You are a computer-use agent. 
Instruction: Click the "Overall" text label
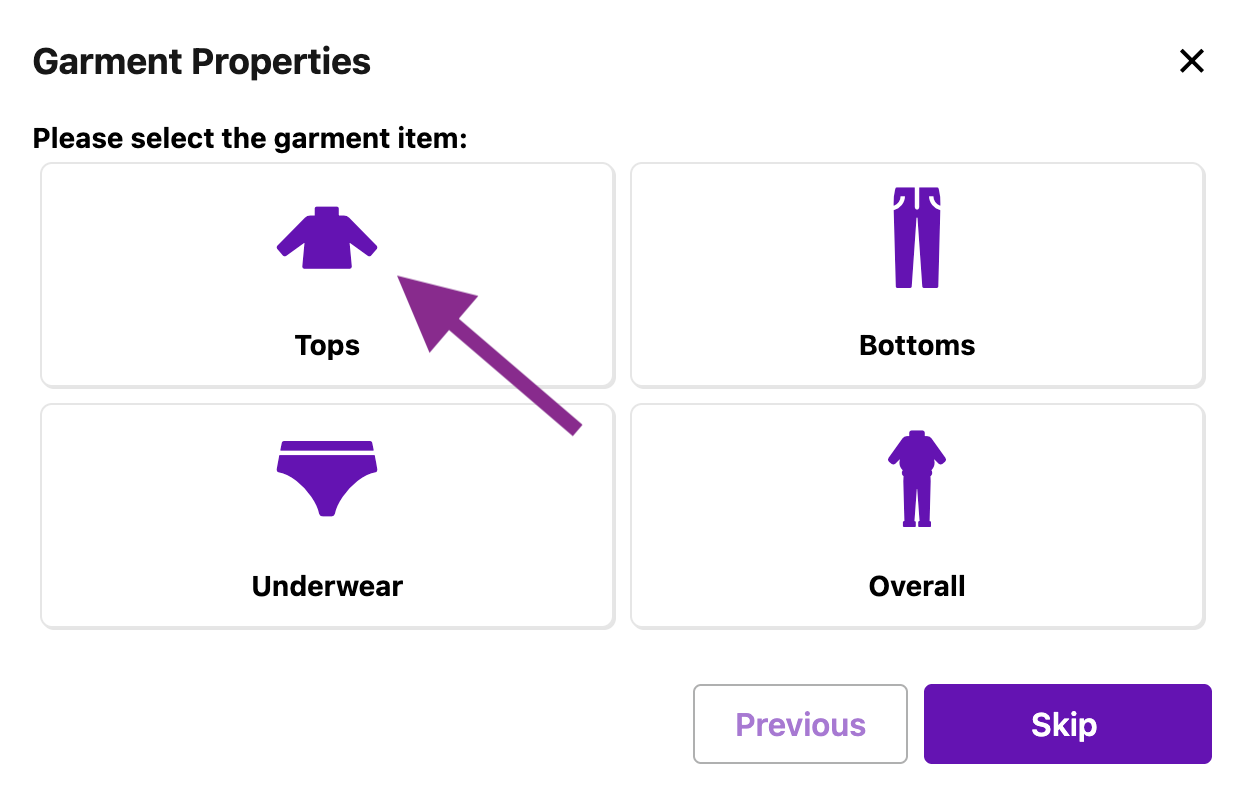(917, 586)
